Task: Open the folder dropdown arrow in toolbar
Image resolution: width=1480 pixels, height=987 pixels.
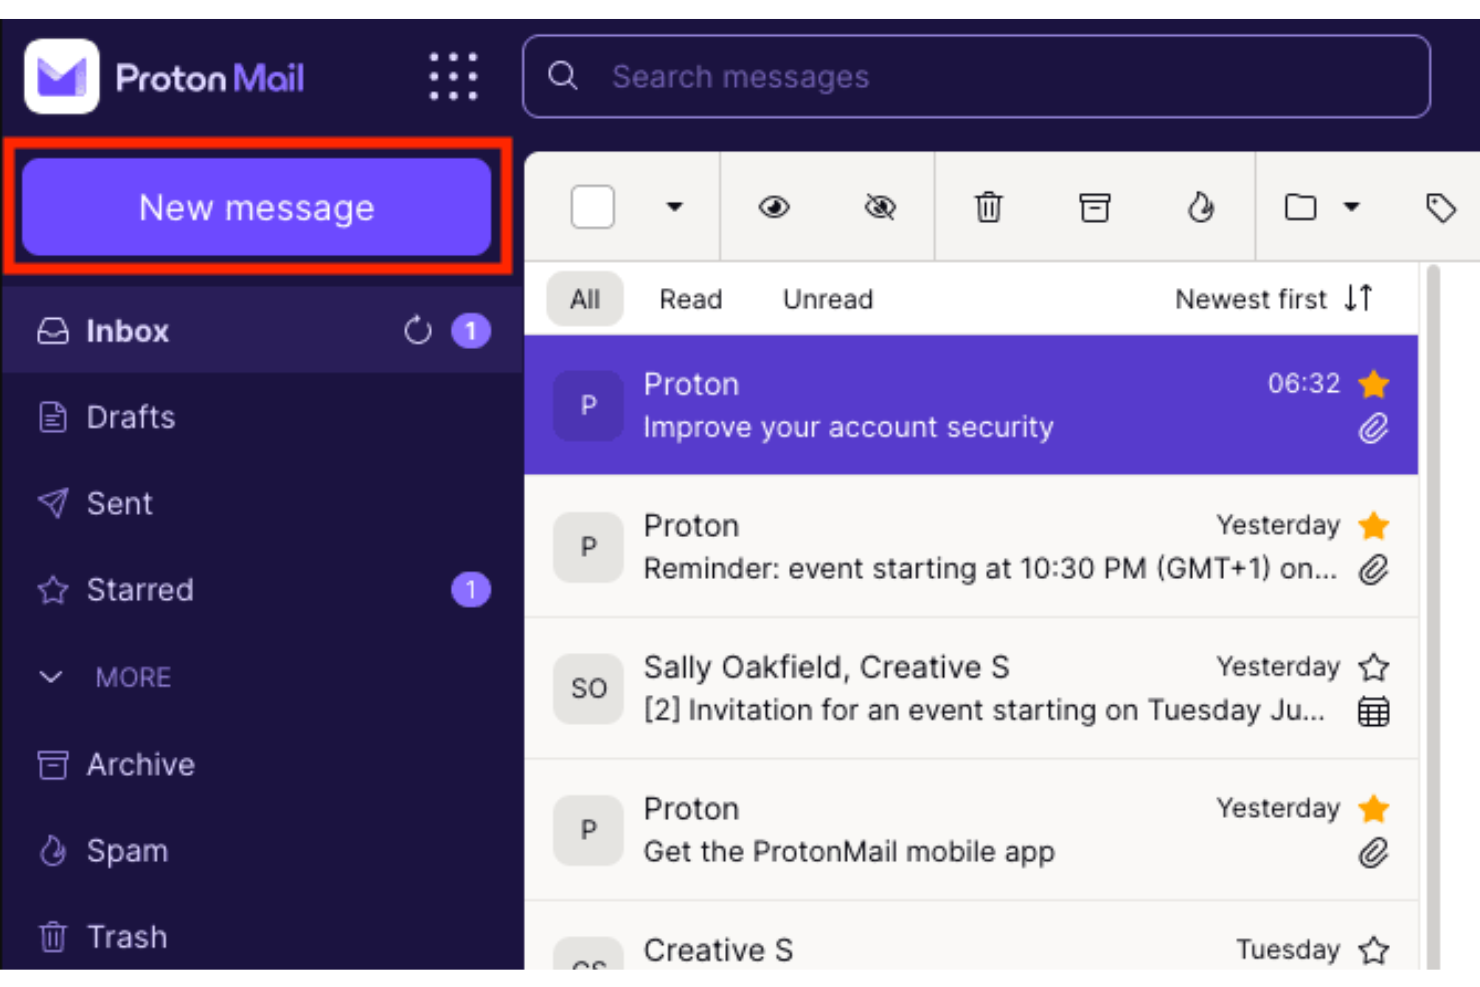Action: (x=1352, y=207)
